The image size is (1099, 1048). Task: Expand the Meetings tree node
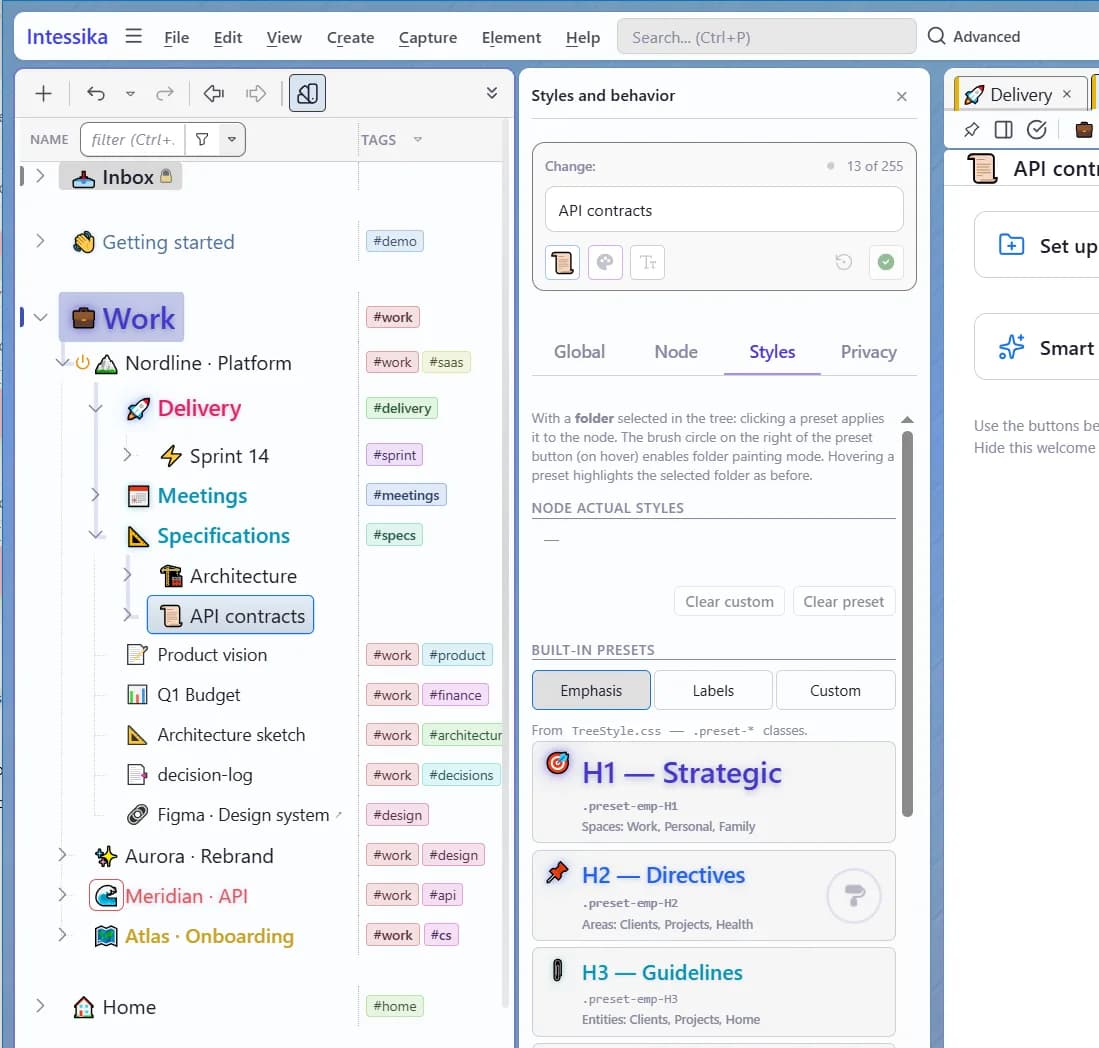click(95, 495)
